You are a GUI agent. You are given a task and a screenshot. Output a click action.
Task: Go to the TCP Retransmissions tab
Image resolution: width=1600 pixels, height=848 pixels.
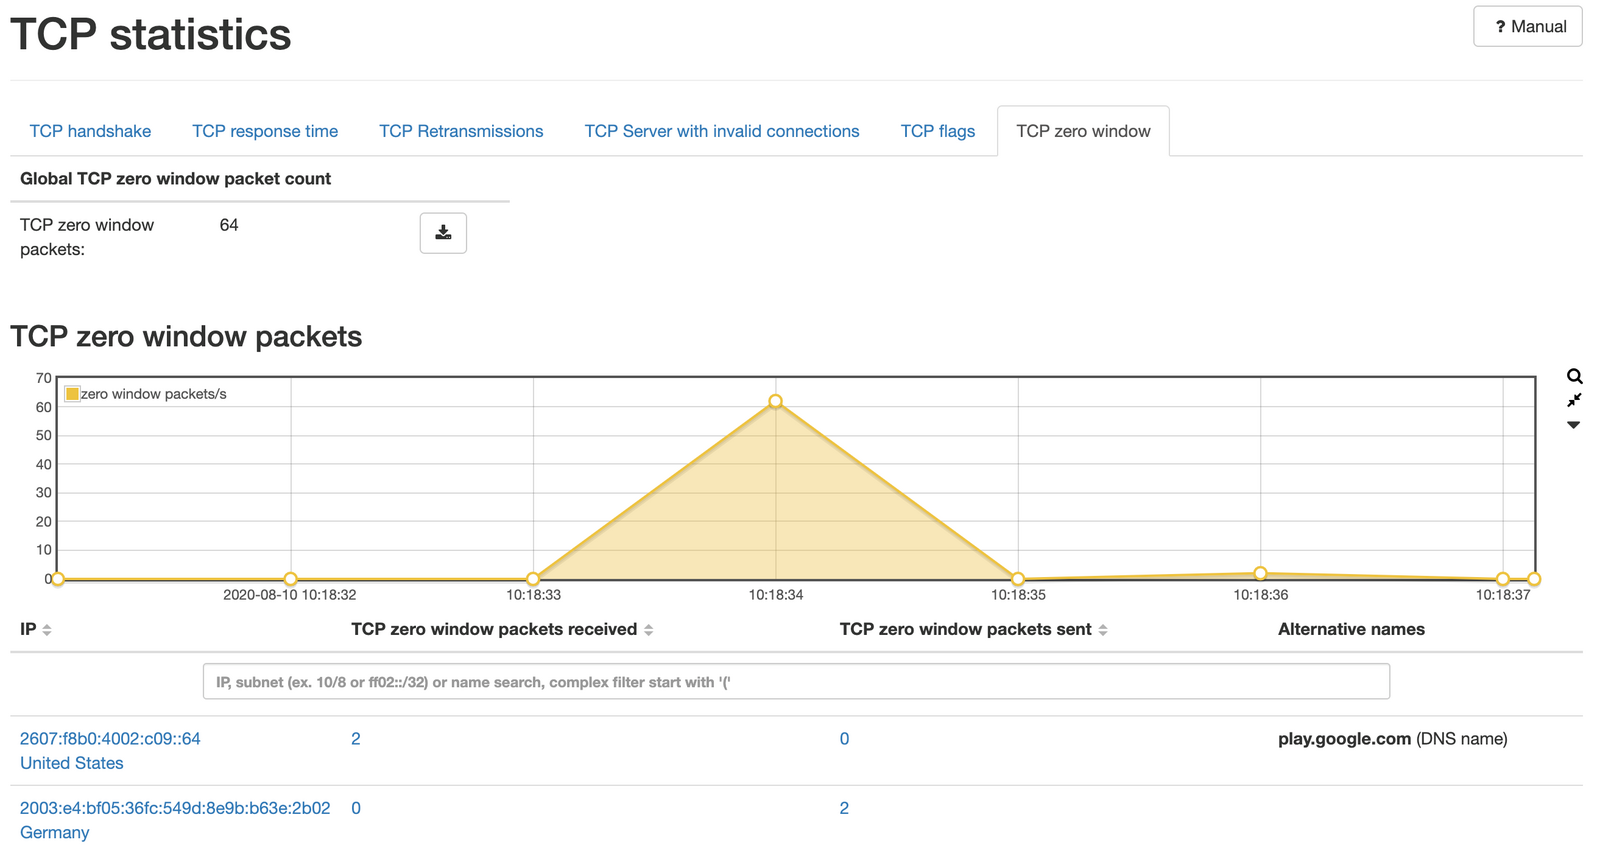[461, 131]
